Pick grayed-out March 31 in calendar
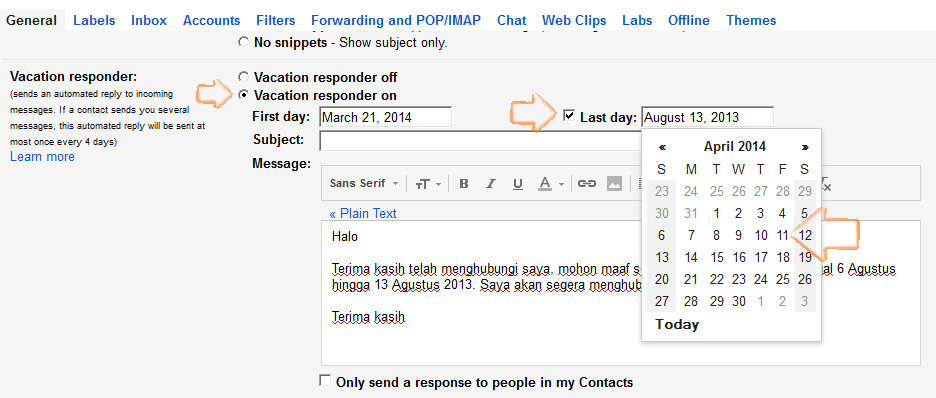This screenshot has width=936, height=398. [691, 214]
